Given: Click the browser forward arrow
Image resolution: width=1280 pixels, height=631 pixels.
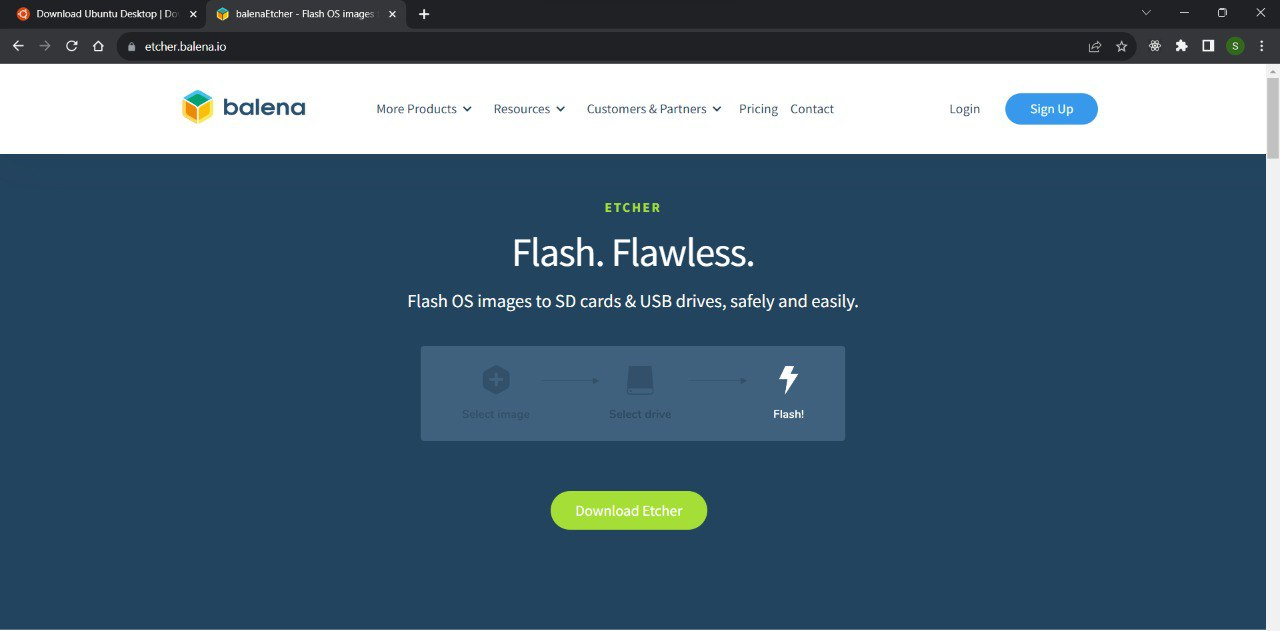Looking at the screenshot, I should [45, 46].
